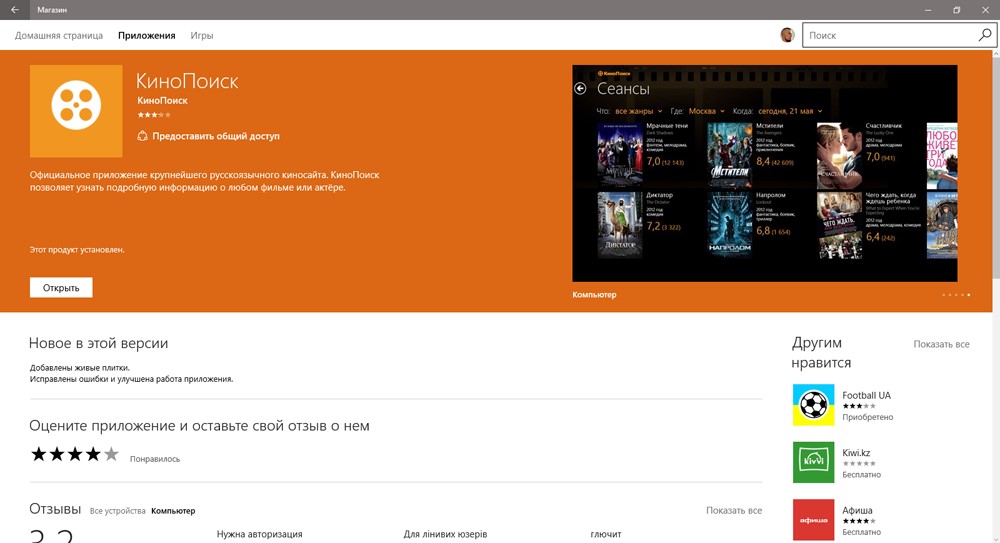This screenshot has height=543, width=1000.
Task: Expand the все жанры dropdown in screenshot
Action: [x=638, y=111]
